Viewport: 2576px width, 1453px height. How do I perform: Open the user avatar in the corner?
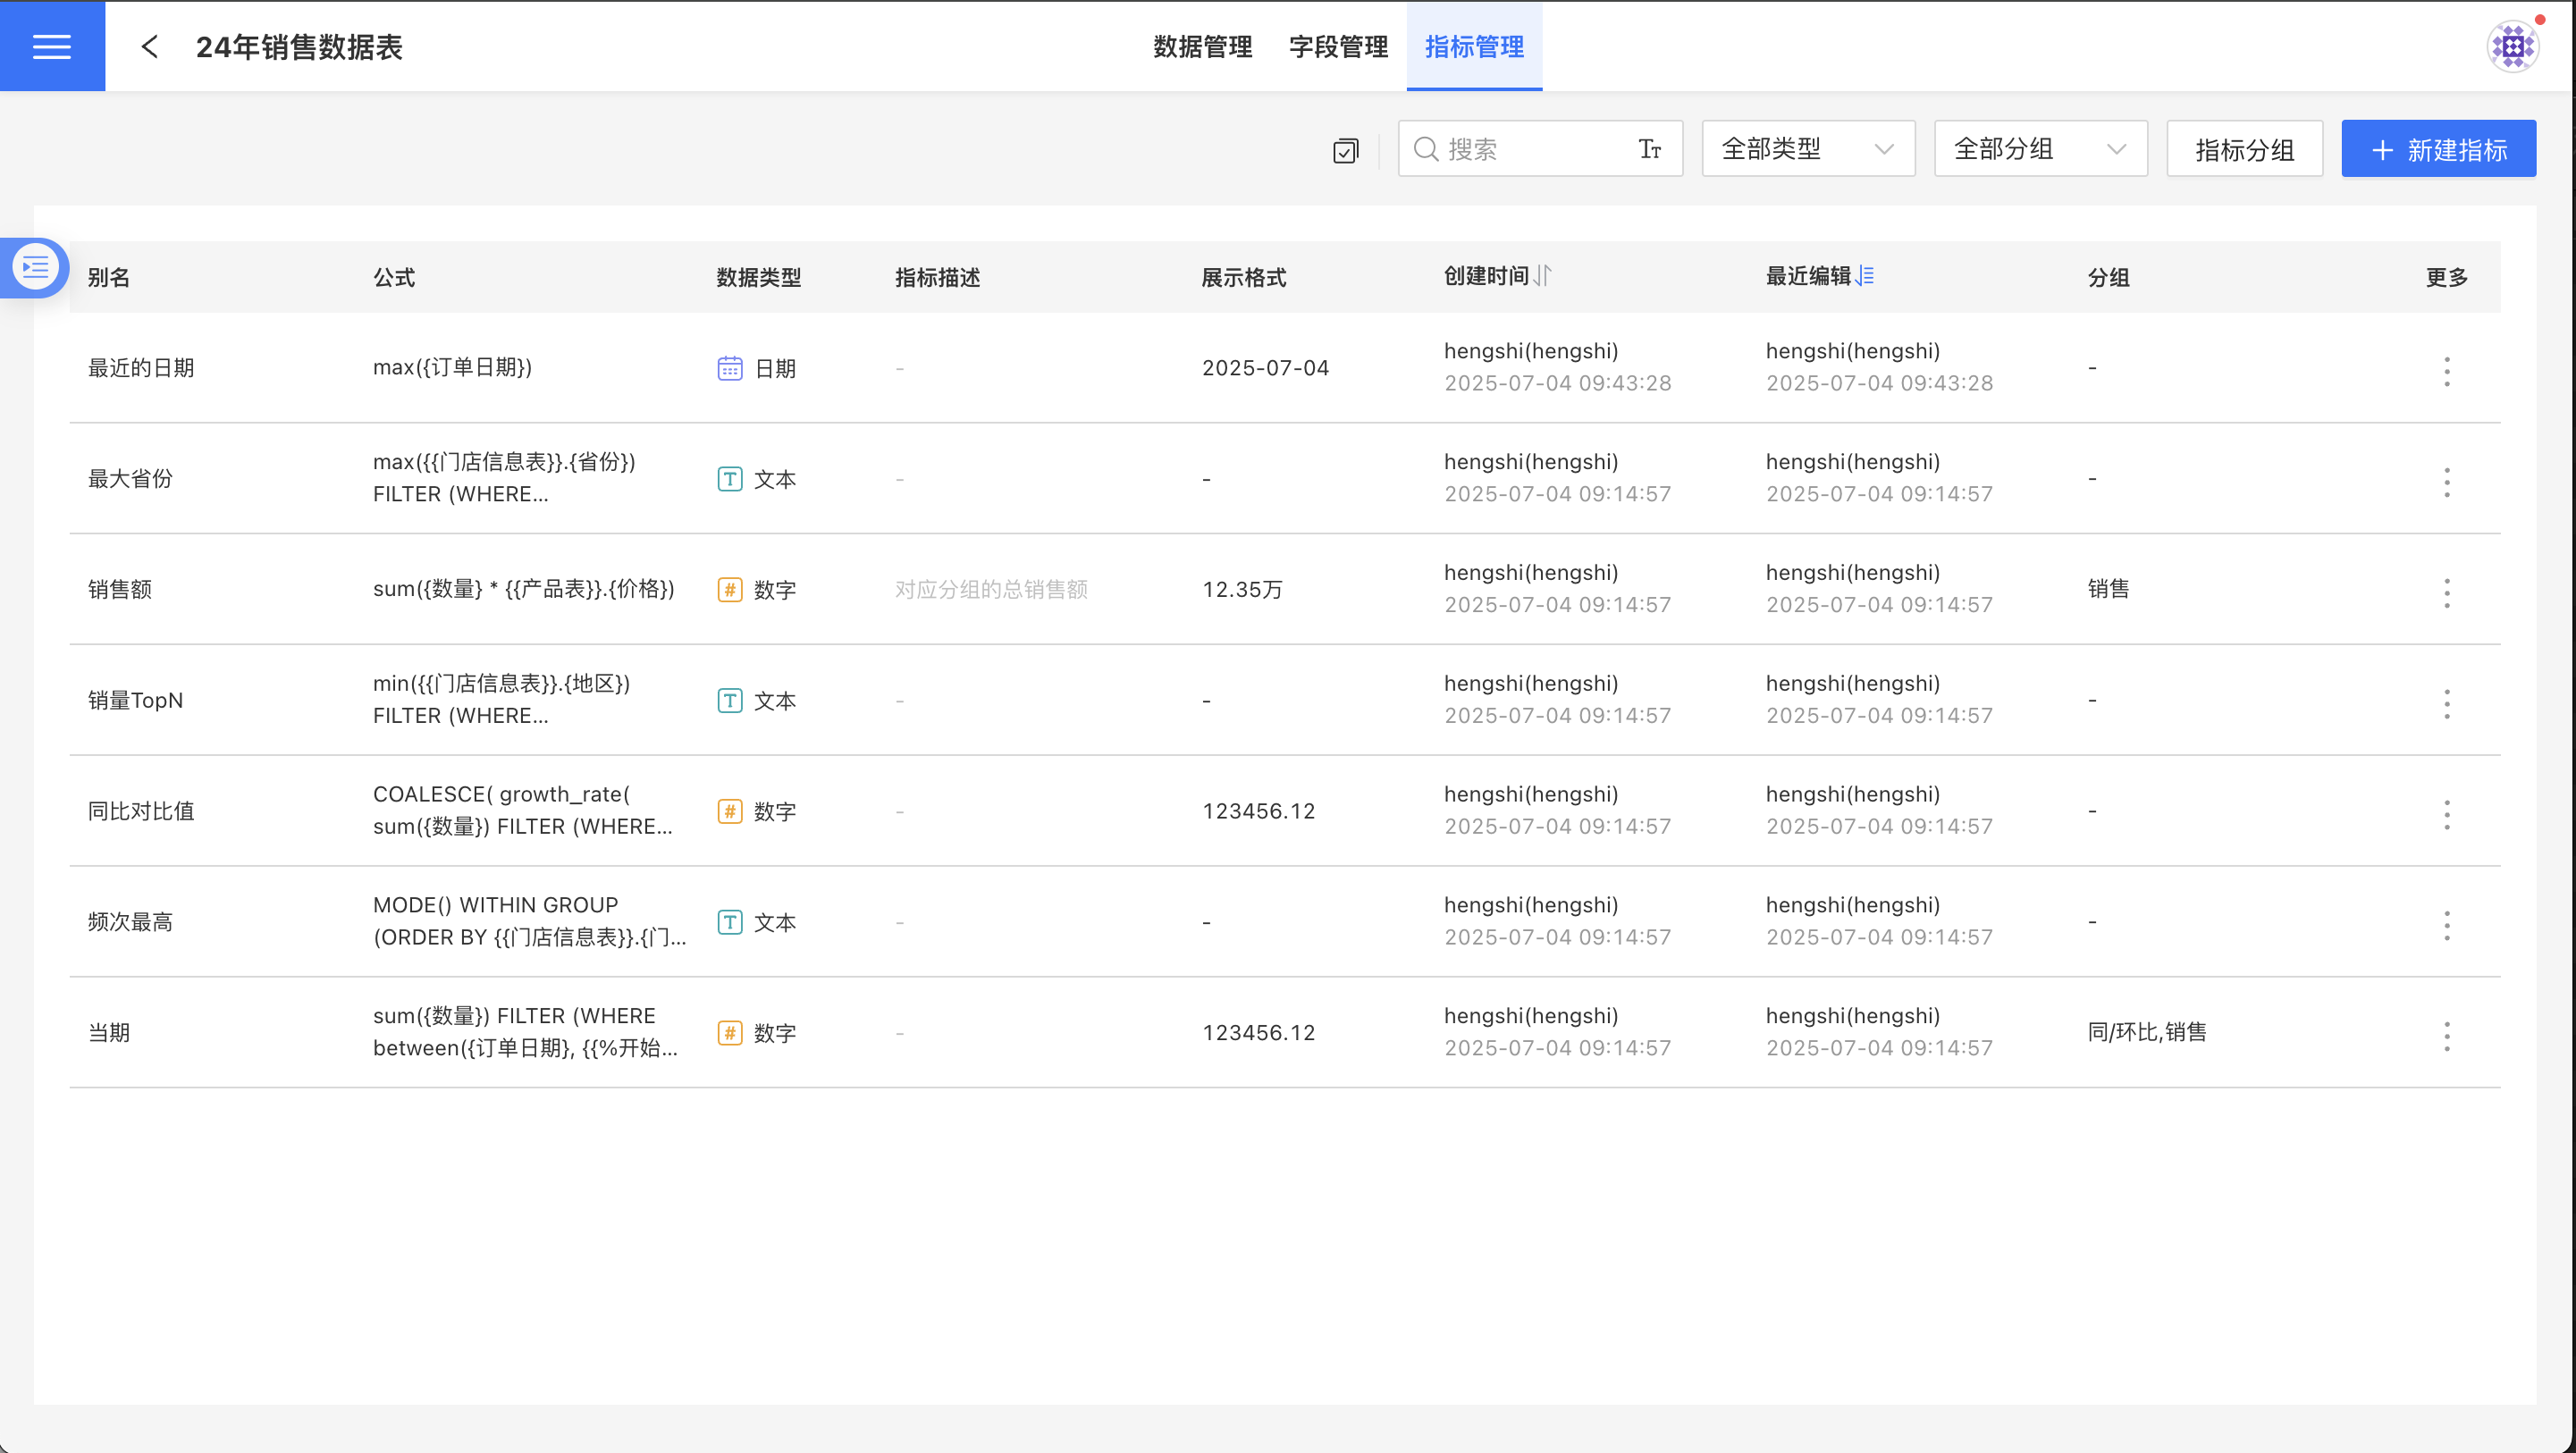pos(2512,46)
